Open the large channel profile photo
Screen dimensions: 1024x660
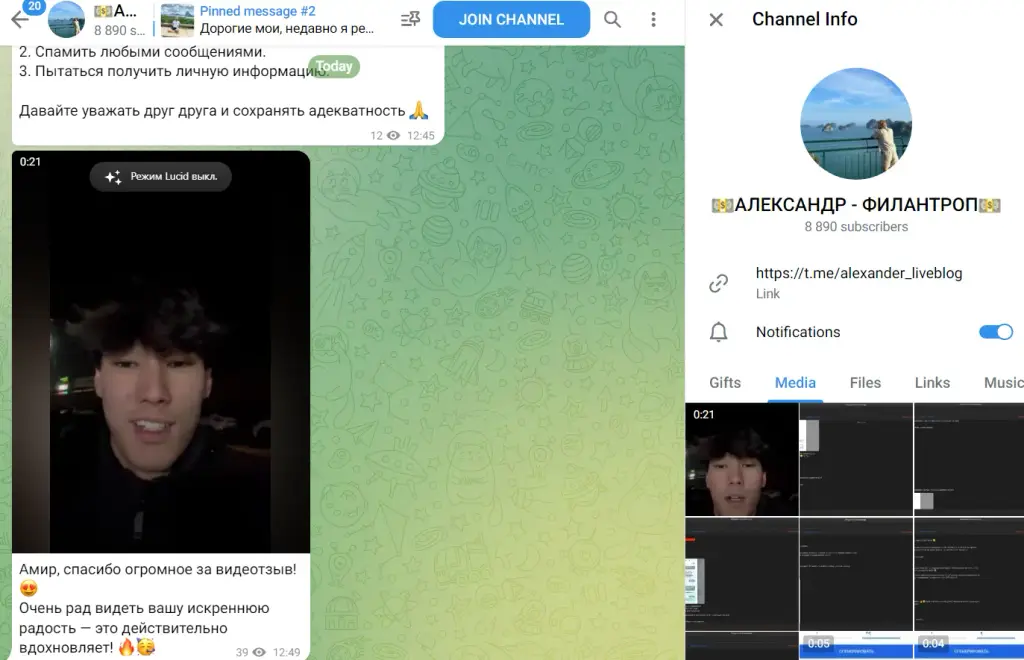point(856,124)
